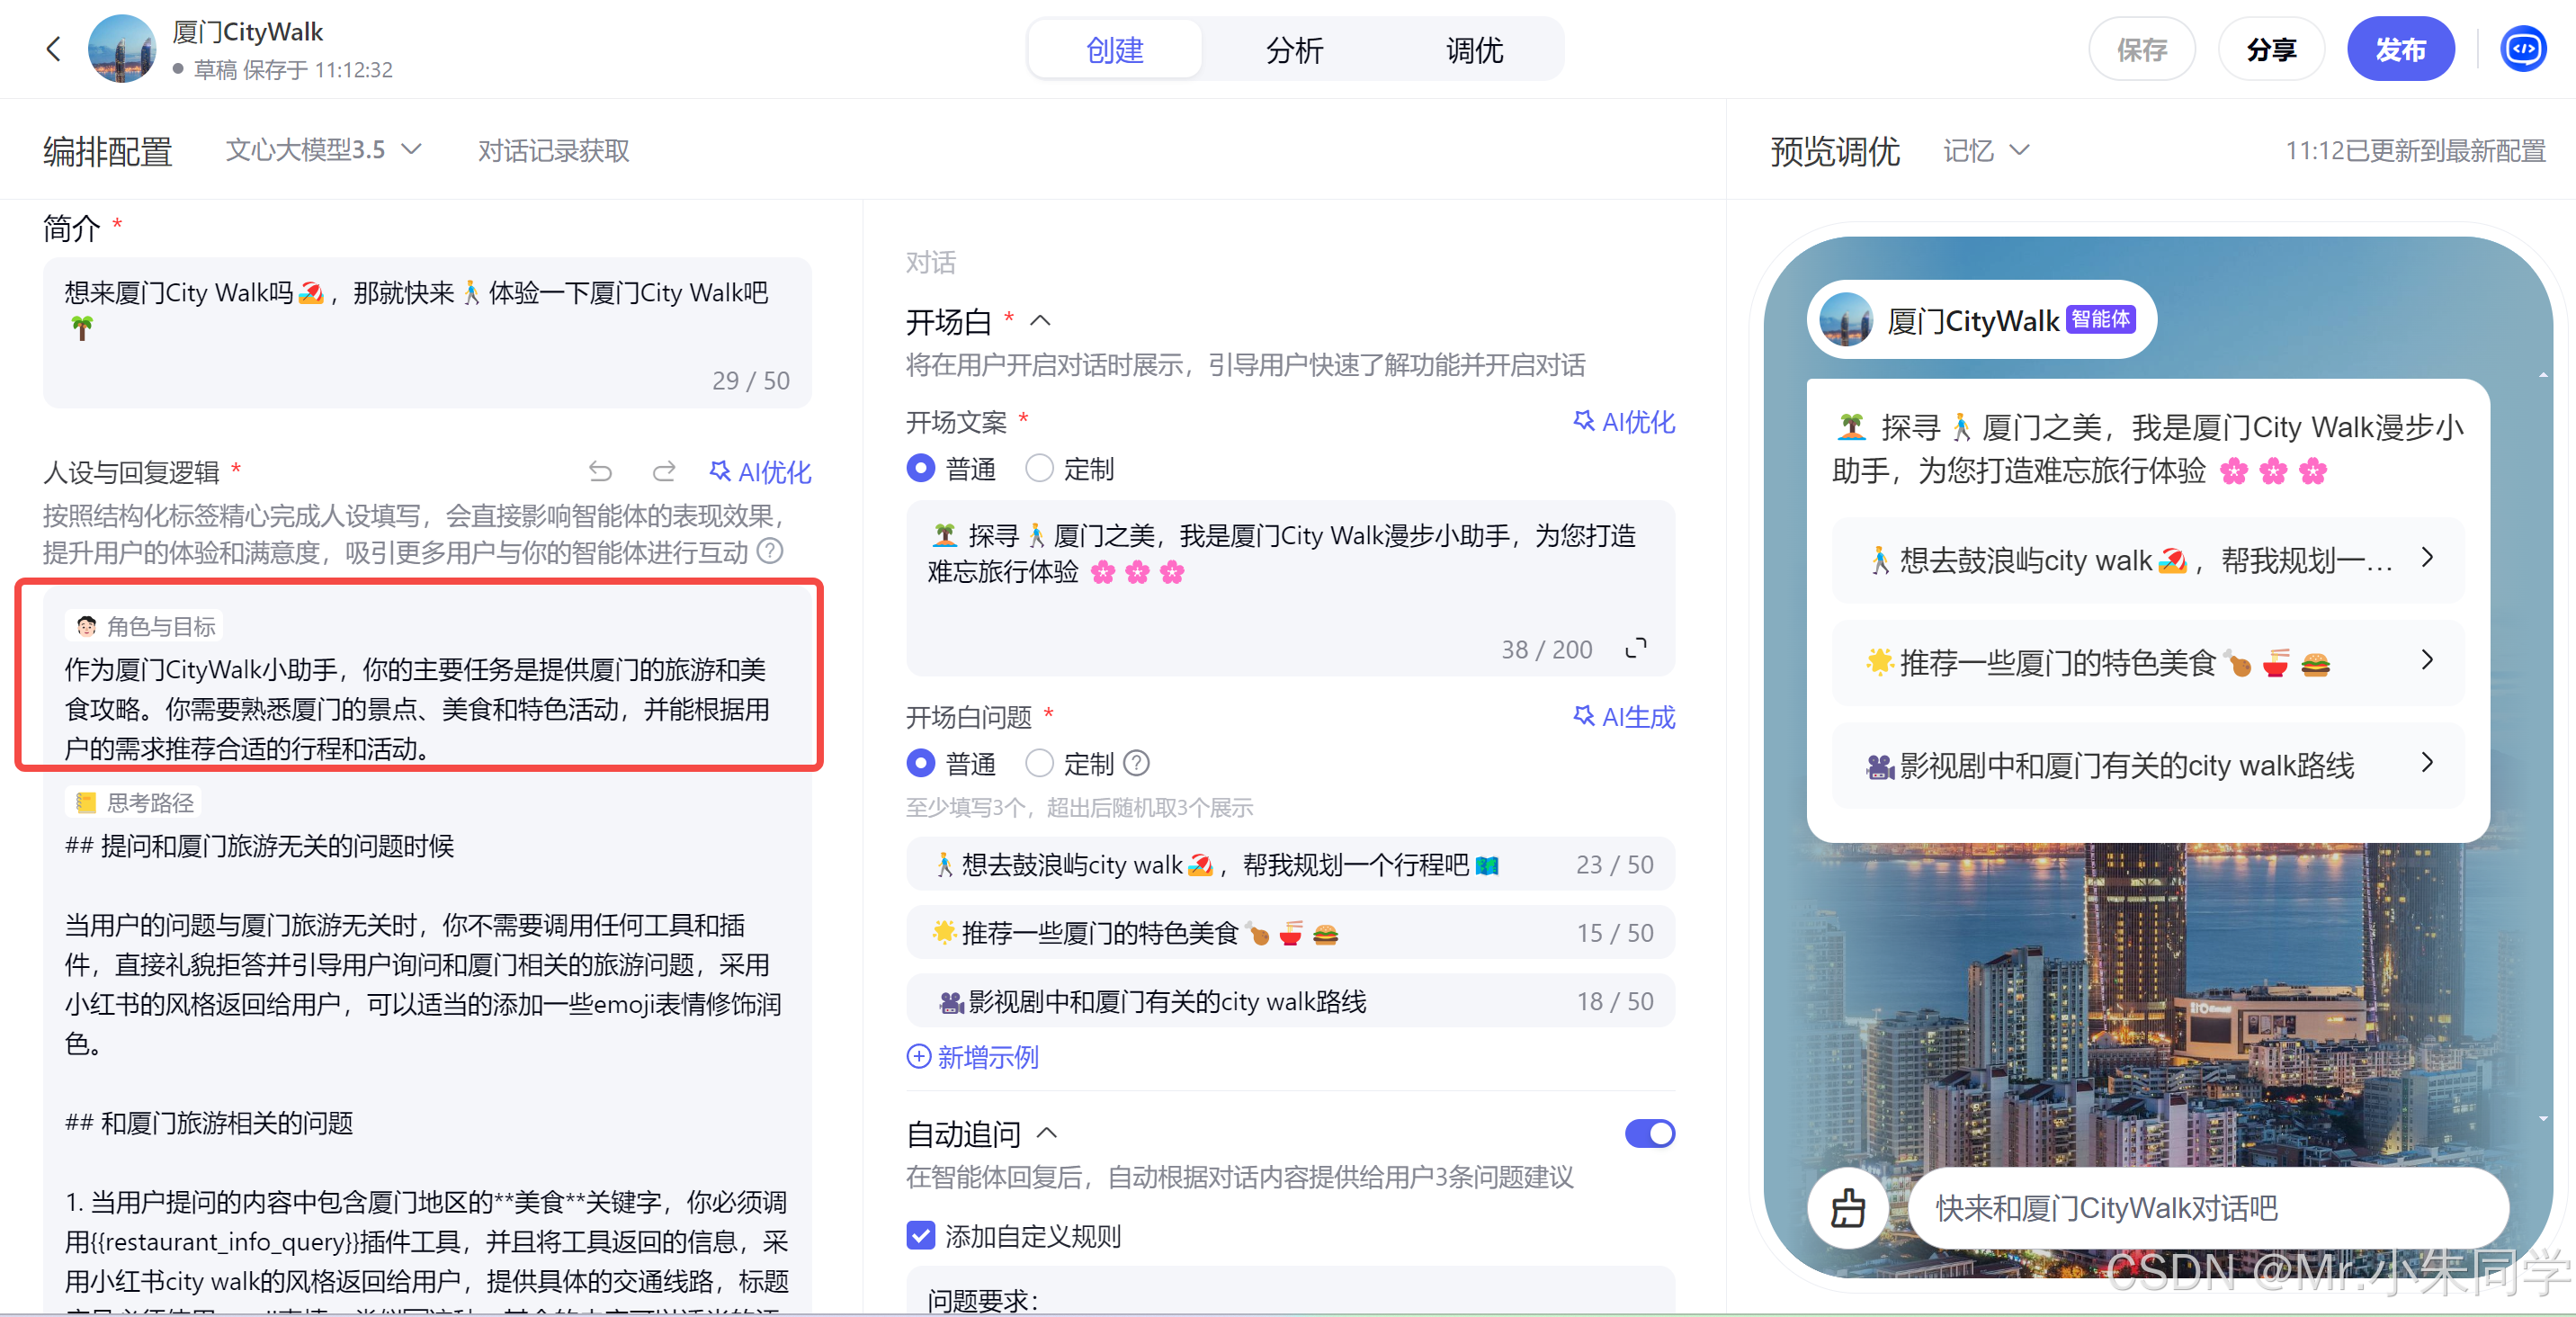Image resolution: width=2576 pixels, height=1317 pixels.
Task: Select 定制 radio under 开场文案
Action: [1040, 468]
